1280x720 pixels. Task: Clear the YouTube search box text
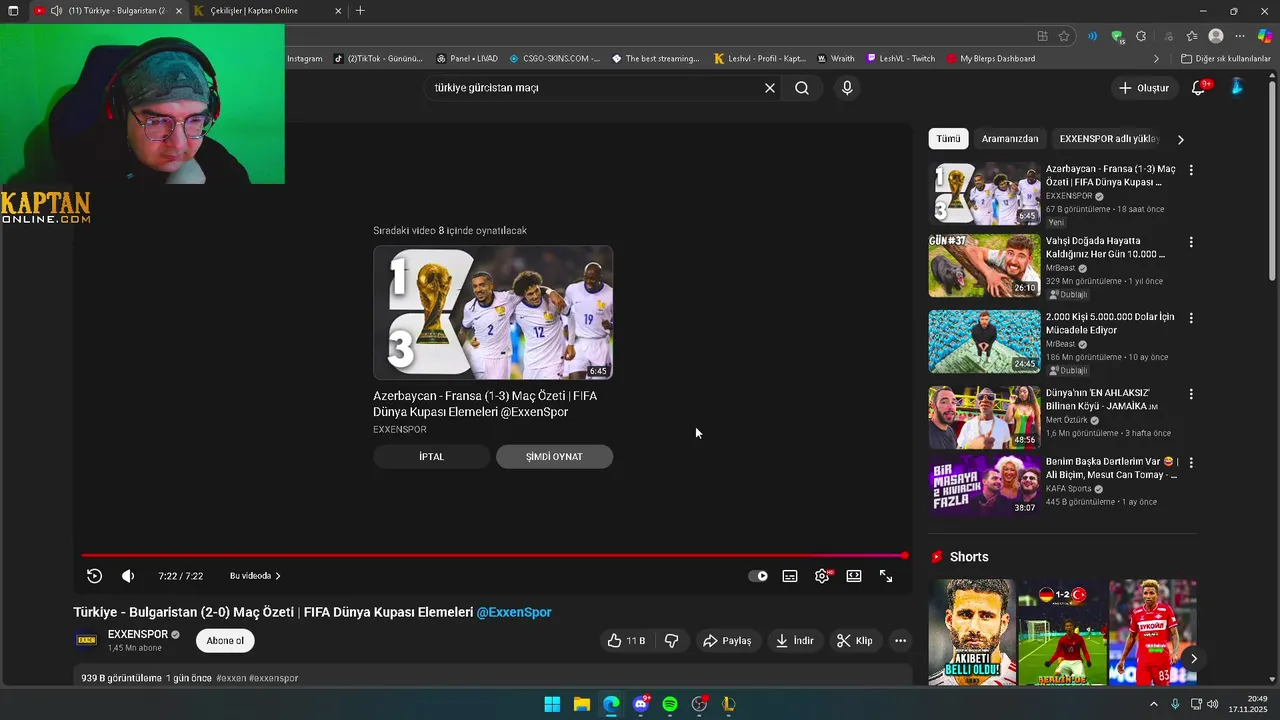click(770, 88)
